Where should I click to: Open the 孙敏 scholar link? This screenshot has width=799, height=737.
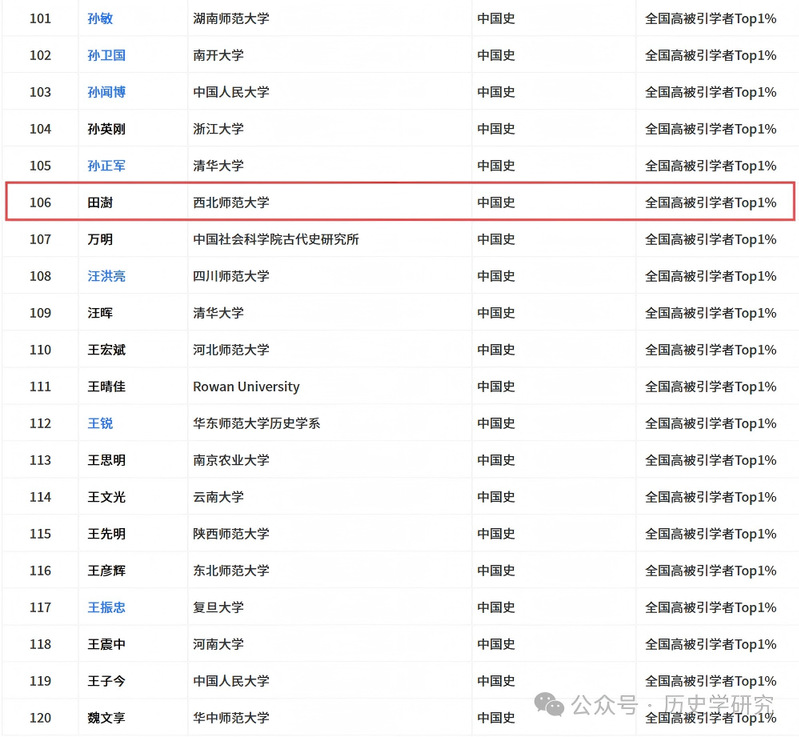[x=100, y=18]
